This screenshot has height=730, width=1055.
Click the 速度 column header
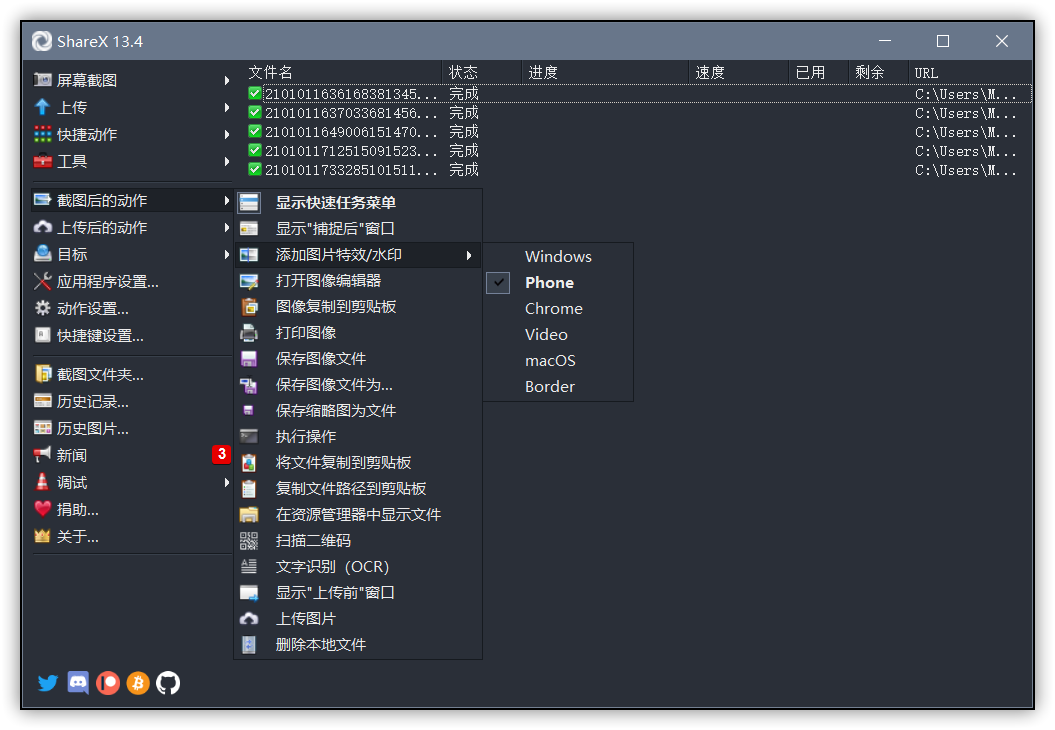coord(739,72)
